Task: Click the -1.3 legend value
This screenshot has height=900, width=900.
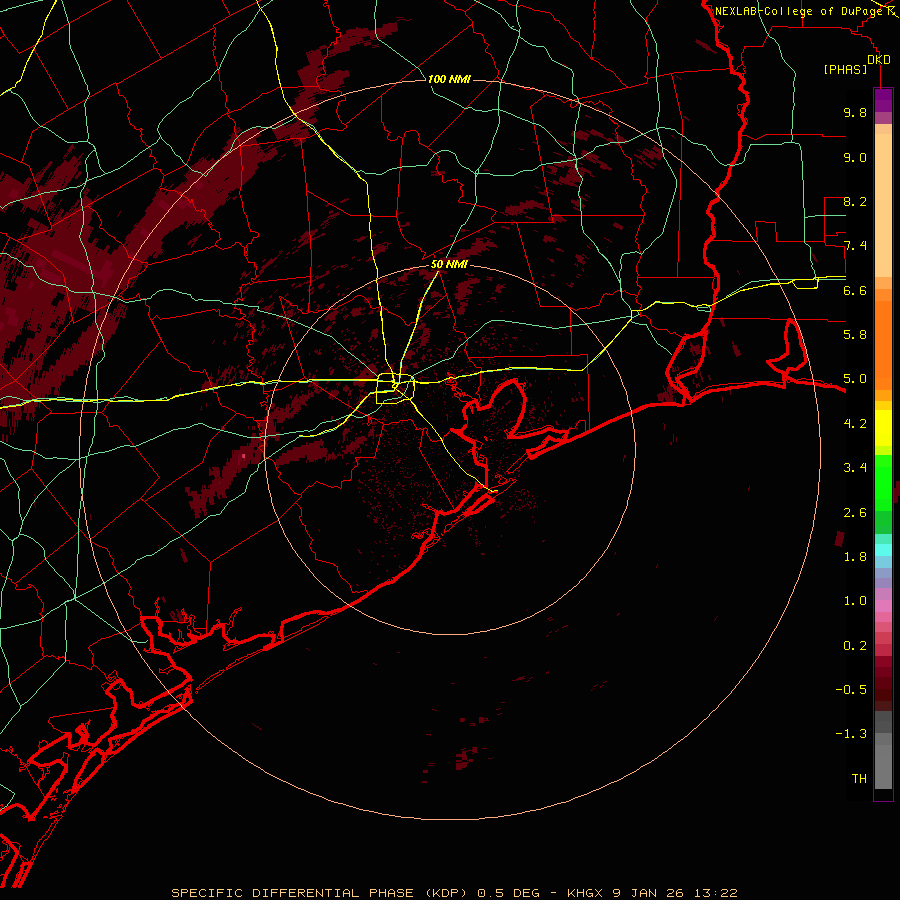Action: pyautogui.click(x=851, y=734)
